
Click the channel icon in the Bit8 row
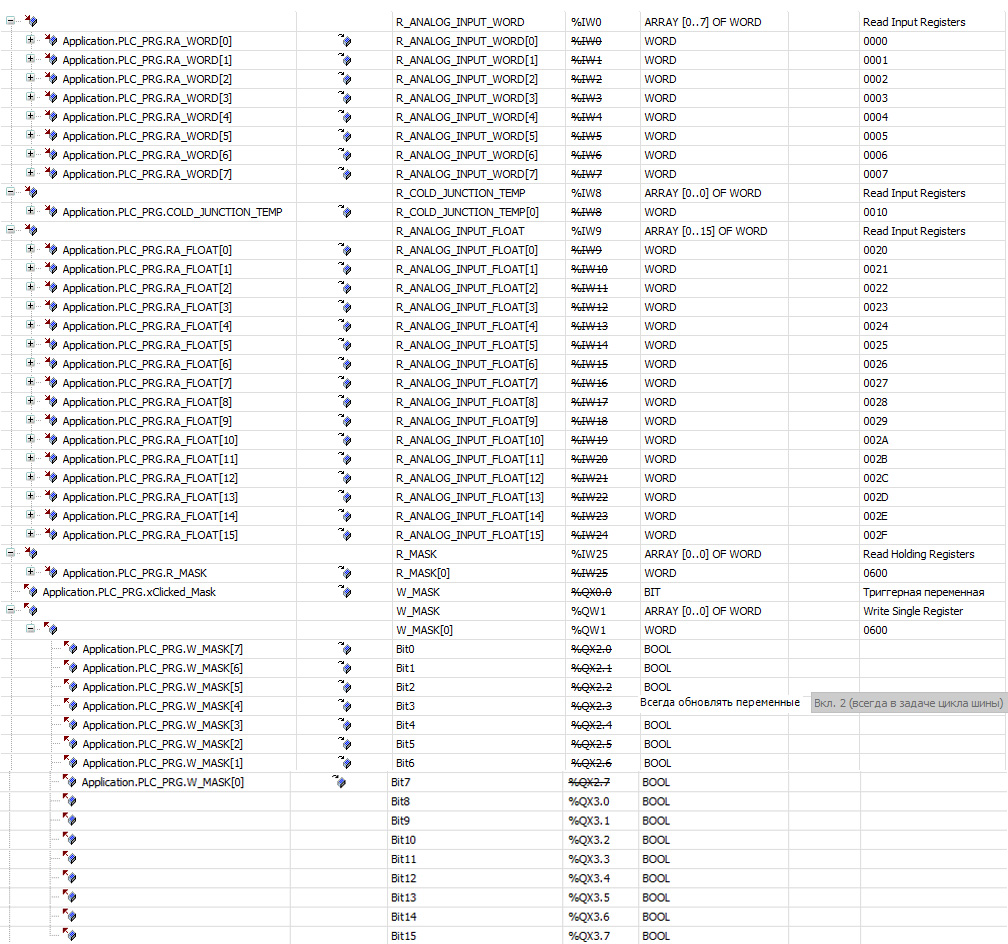69,801
